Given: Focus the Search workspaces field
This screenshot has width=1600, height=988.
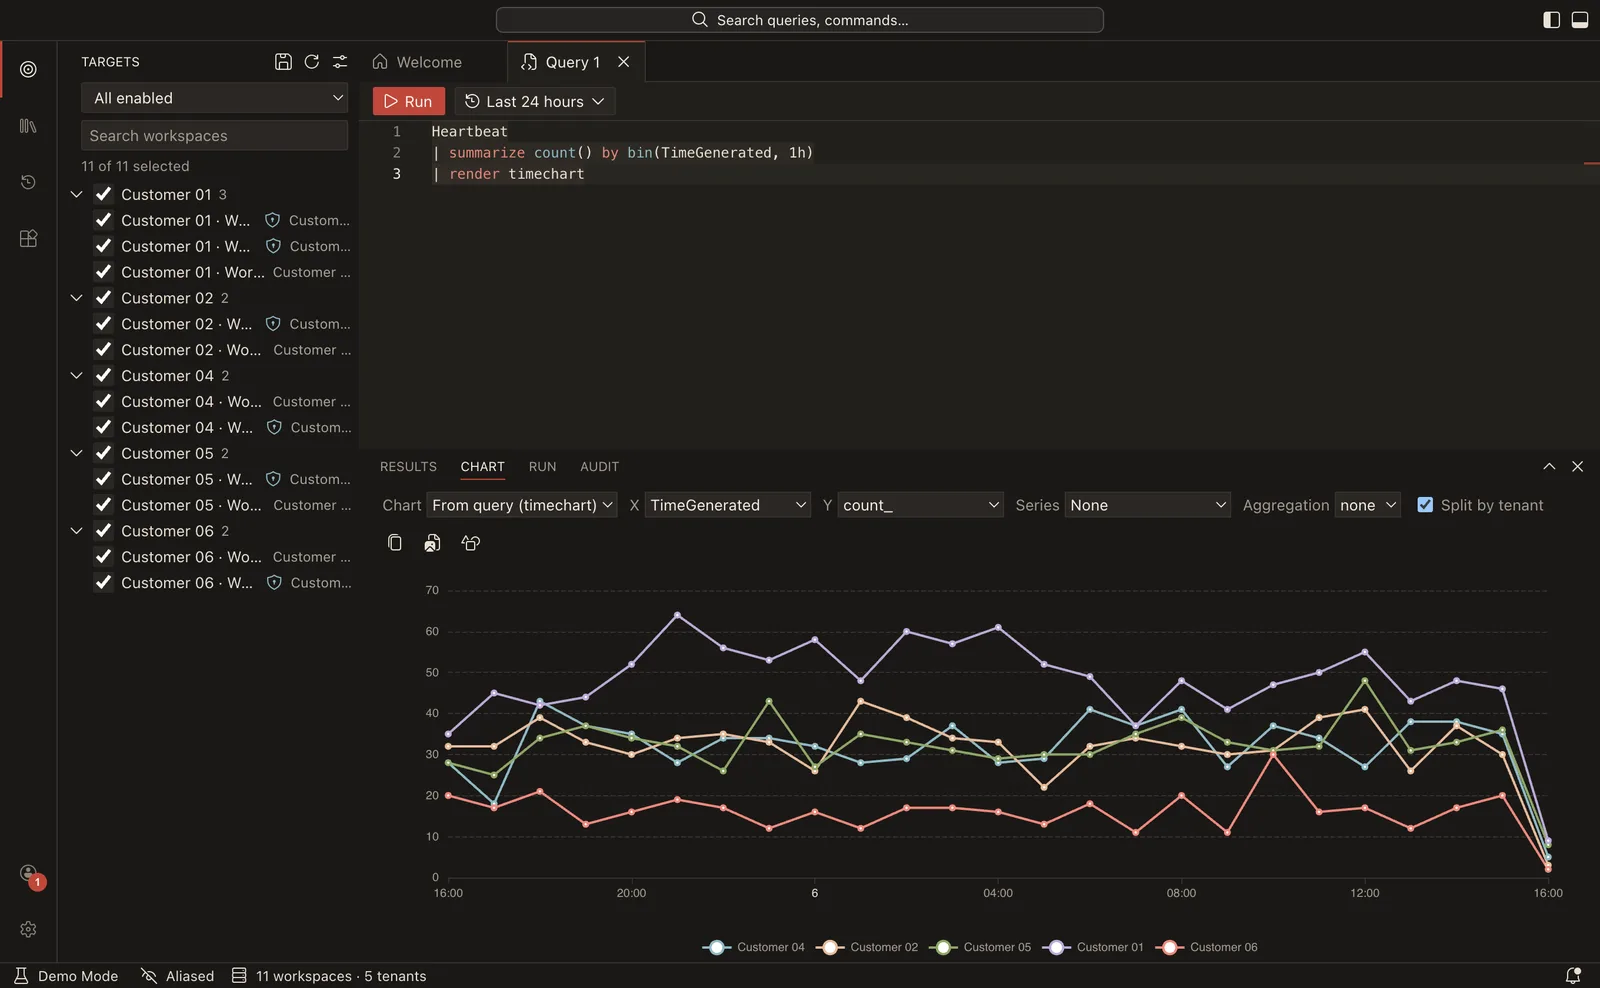Looking at the screenshot, I should pyautogui.click(x=214, y=136).
